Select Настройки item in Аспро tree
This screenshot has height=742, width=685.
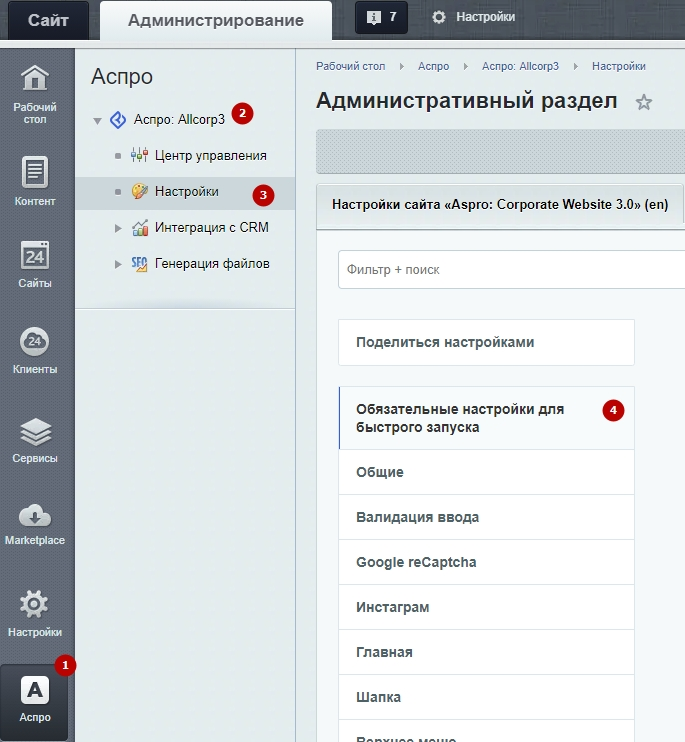187,191
